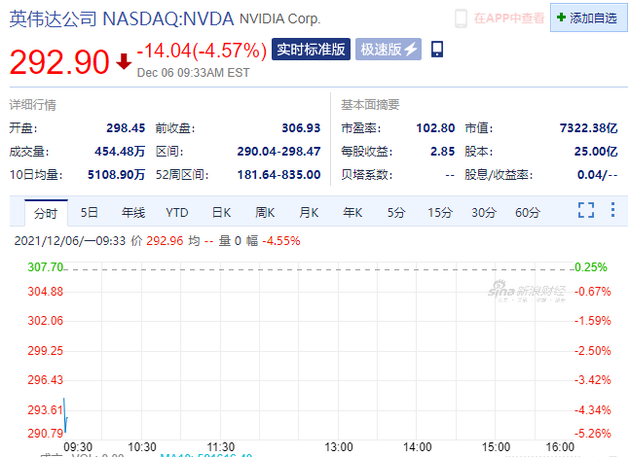630x457 pixels.
Task: Select the 60分 chart tab
Action: click(528, 212)
